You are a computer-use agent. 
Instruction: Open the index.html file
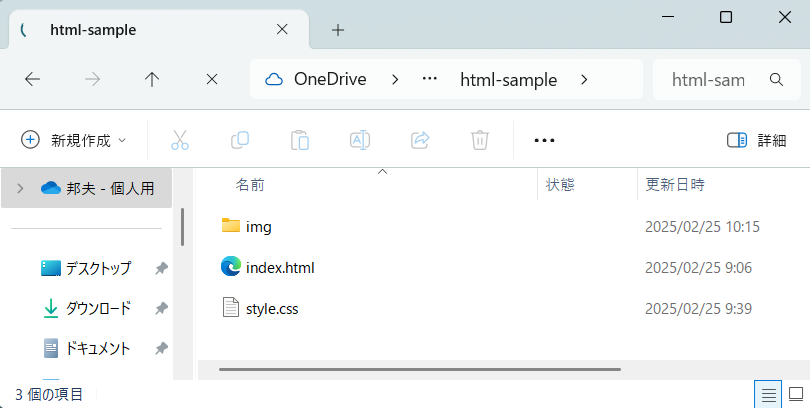click(x=279, y=267)
